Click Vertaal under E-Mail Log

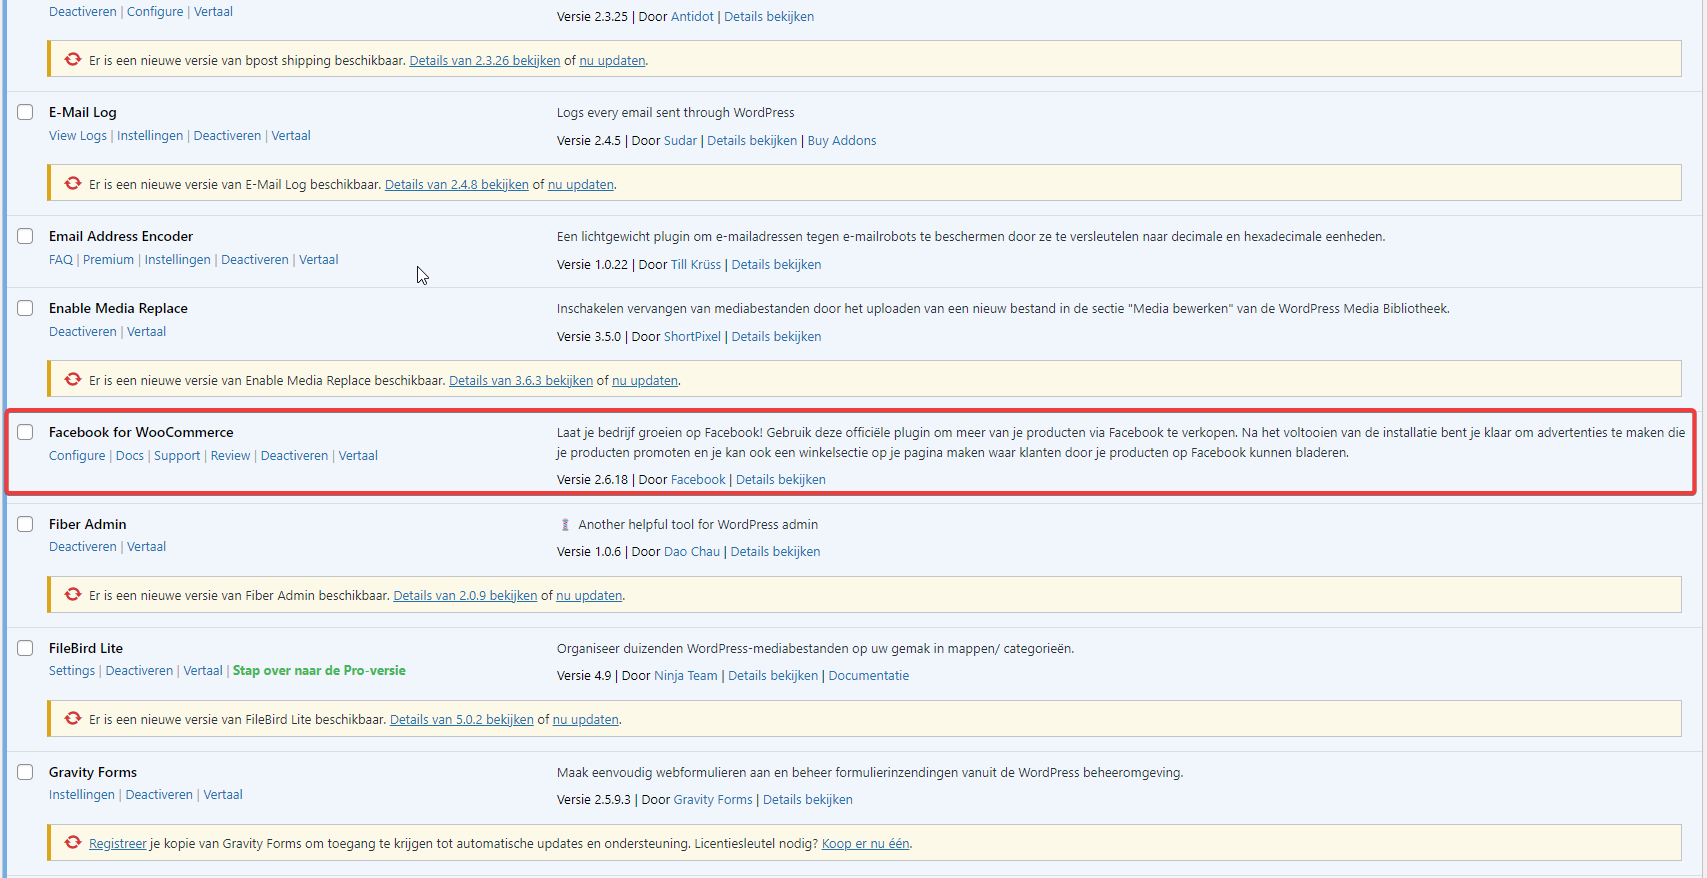291,136
